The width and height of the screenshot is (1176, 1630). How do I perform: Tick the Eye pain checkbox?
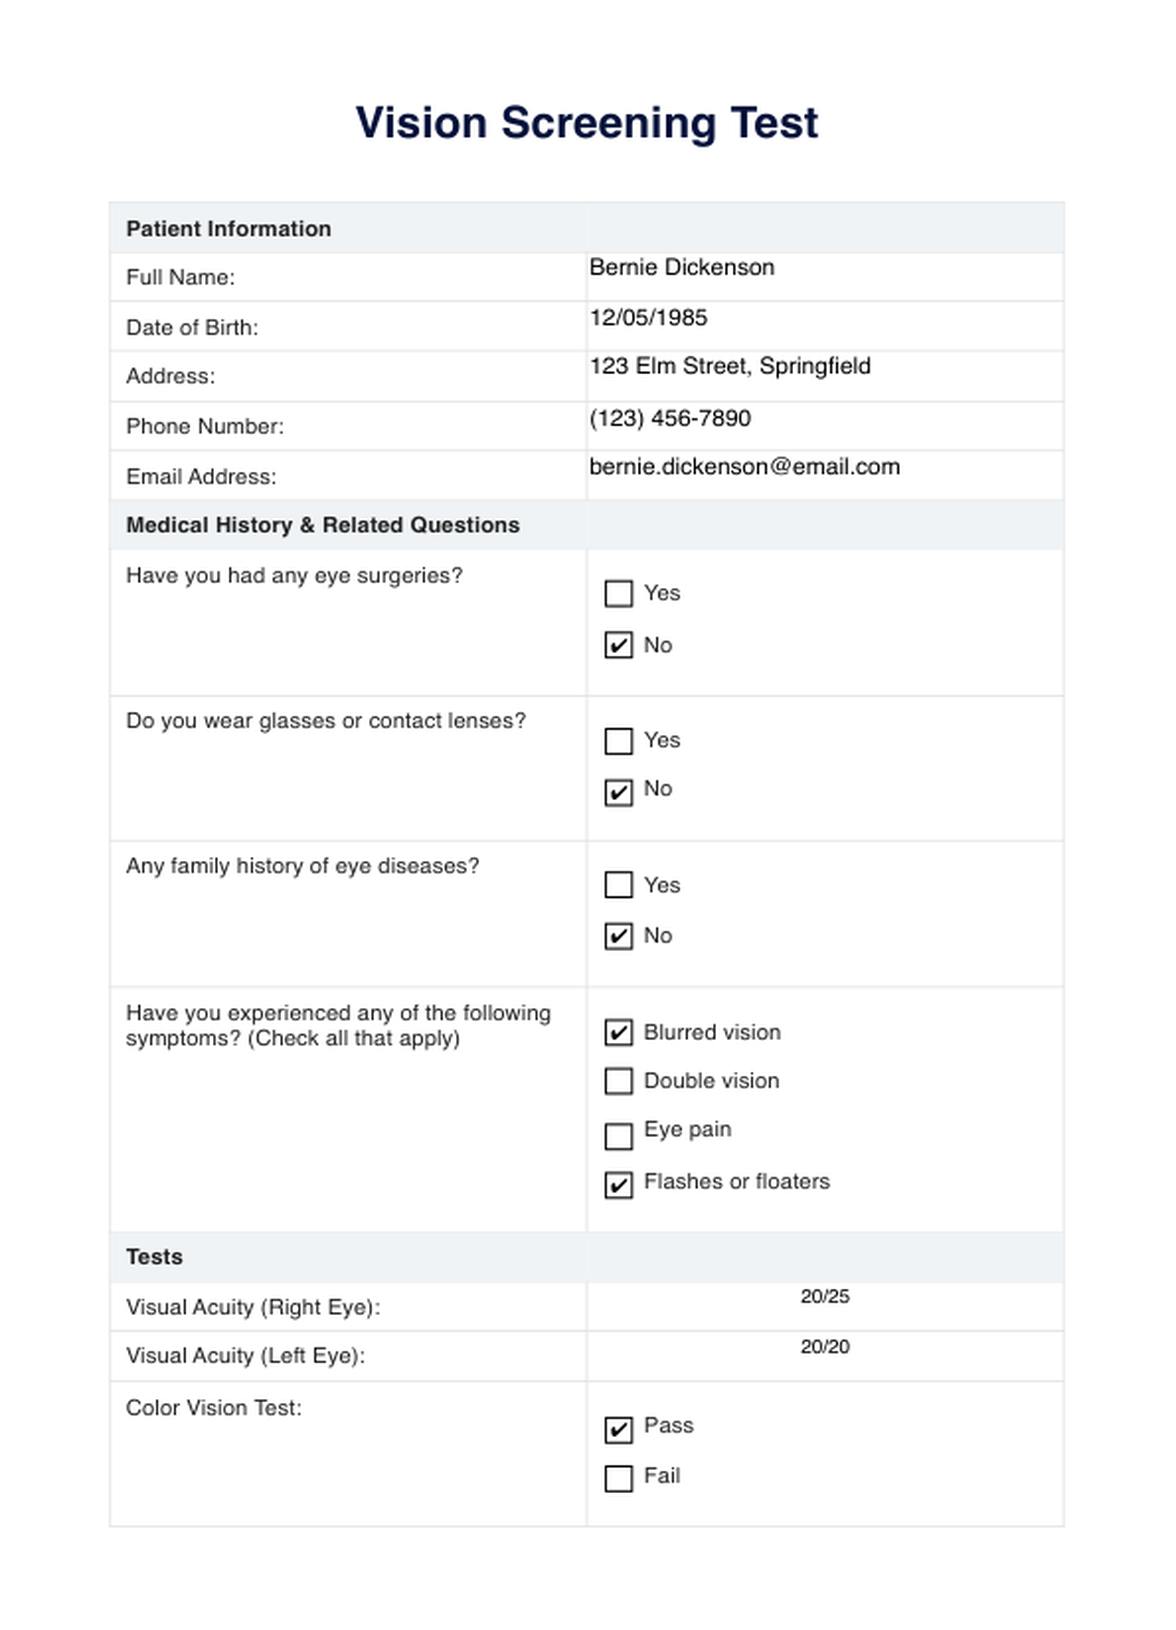619,1136
